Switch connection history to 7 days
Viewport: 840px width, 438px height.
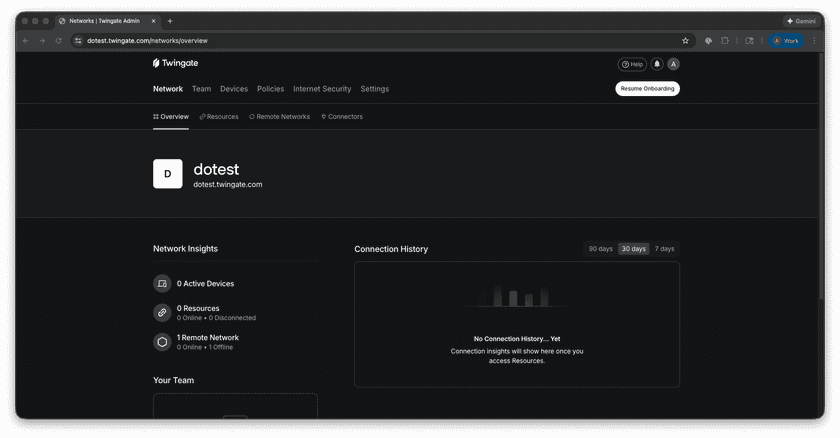pyautogui.click(x=664, y=249)
